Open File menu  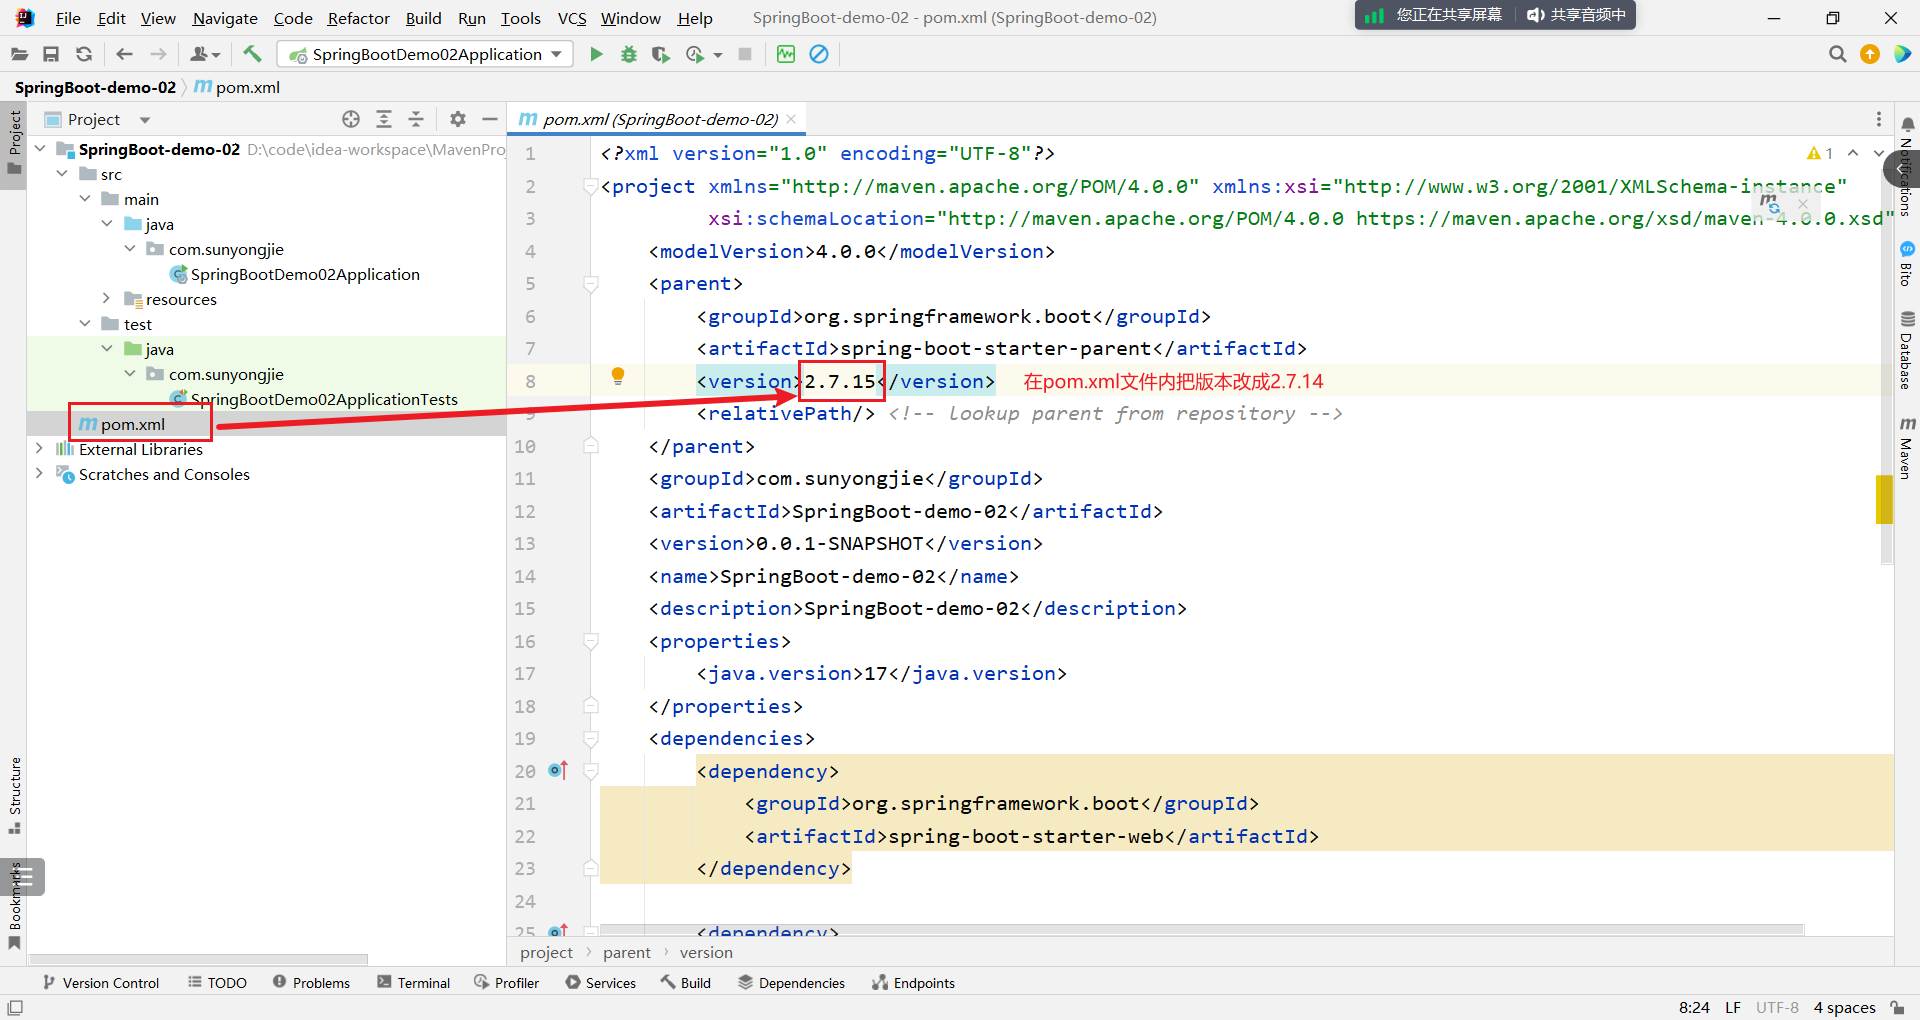click(x=68, y=18)
